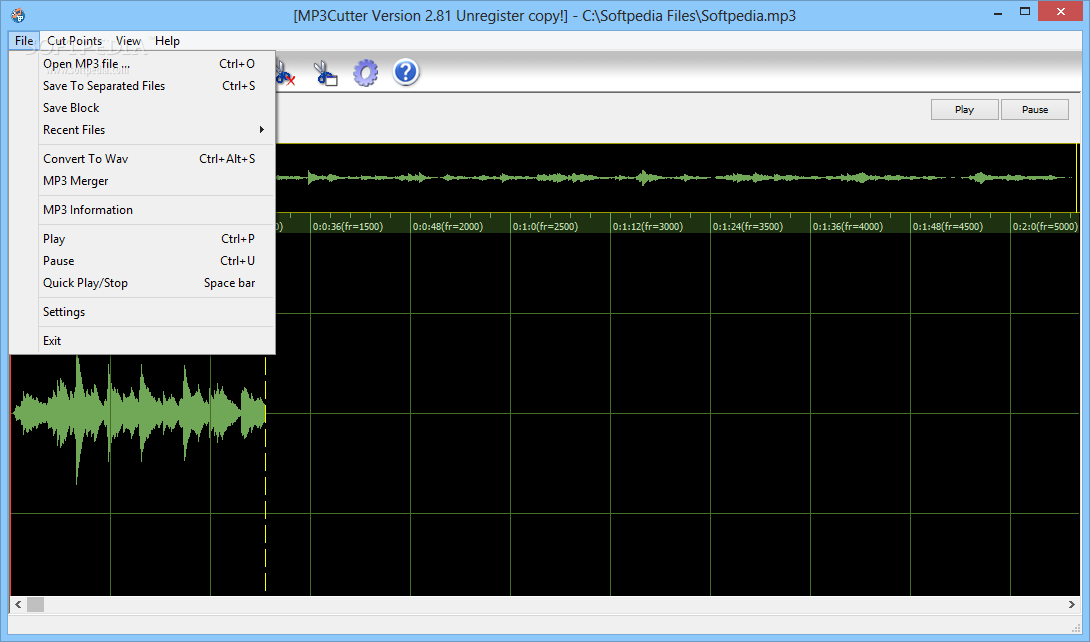Close the MP3Cutter window

pos(1061,12)
